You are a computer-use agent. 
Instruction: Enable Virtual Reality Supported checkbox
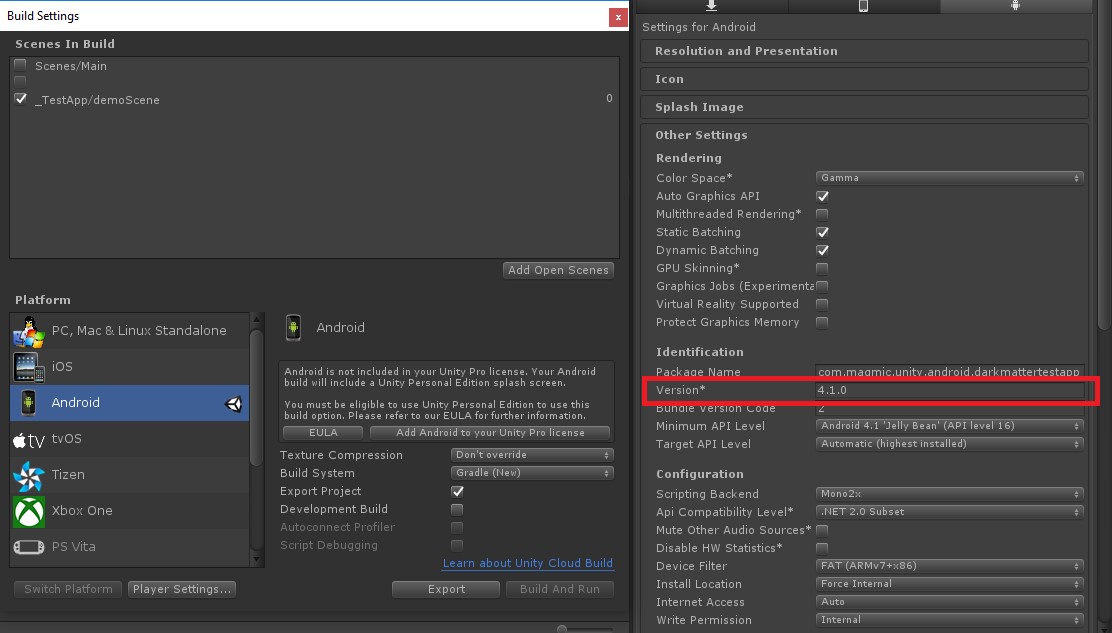(823, 304)
